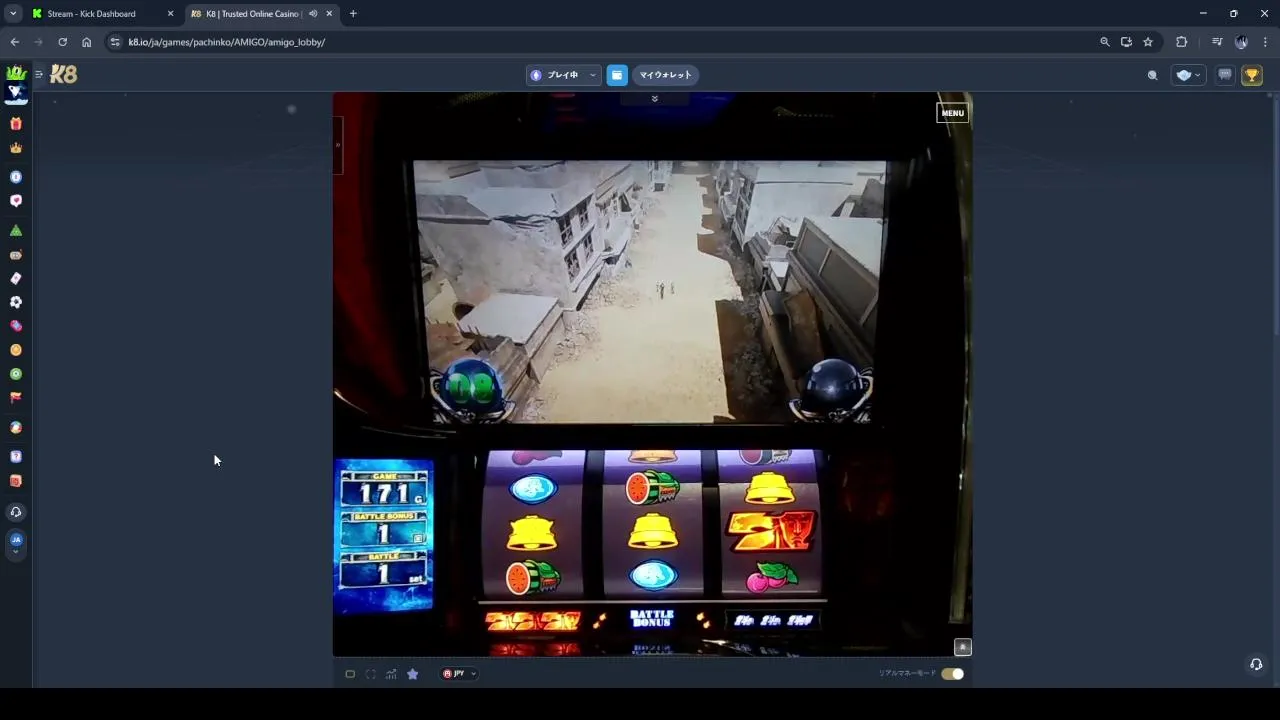This screenshot has height=720, width=1280.
Task: Click the slot machine's left reel
Action: (534, 524)
